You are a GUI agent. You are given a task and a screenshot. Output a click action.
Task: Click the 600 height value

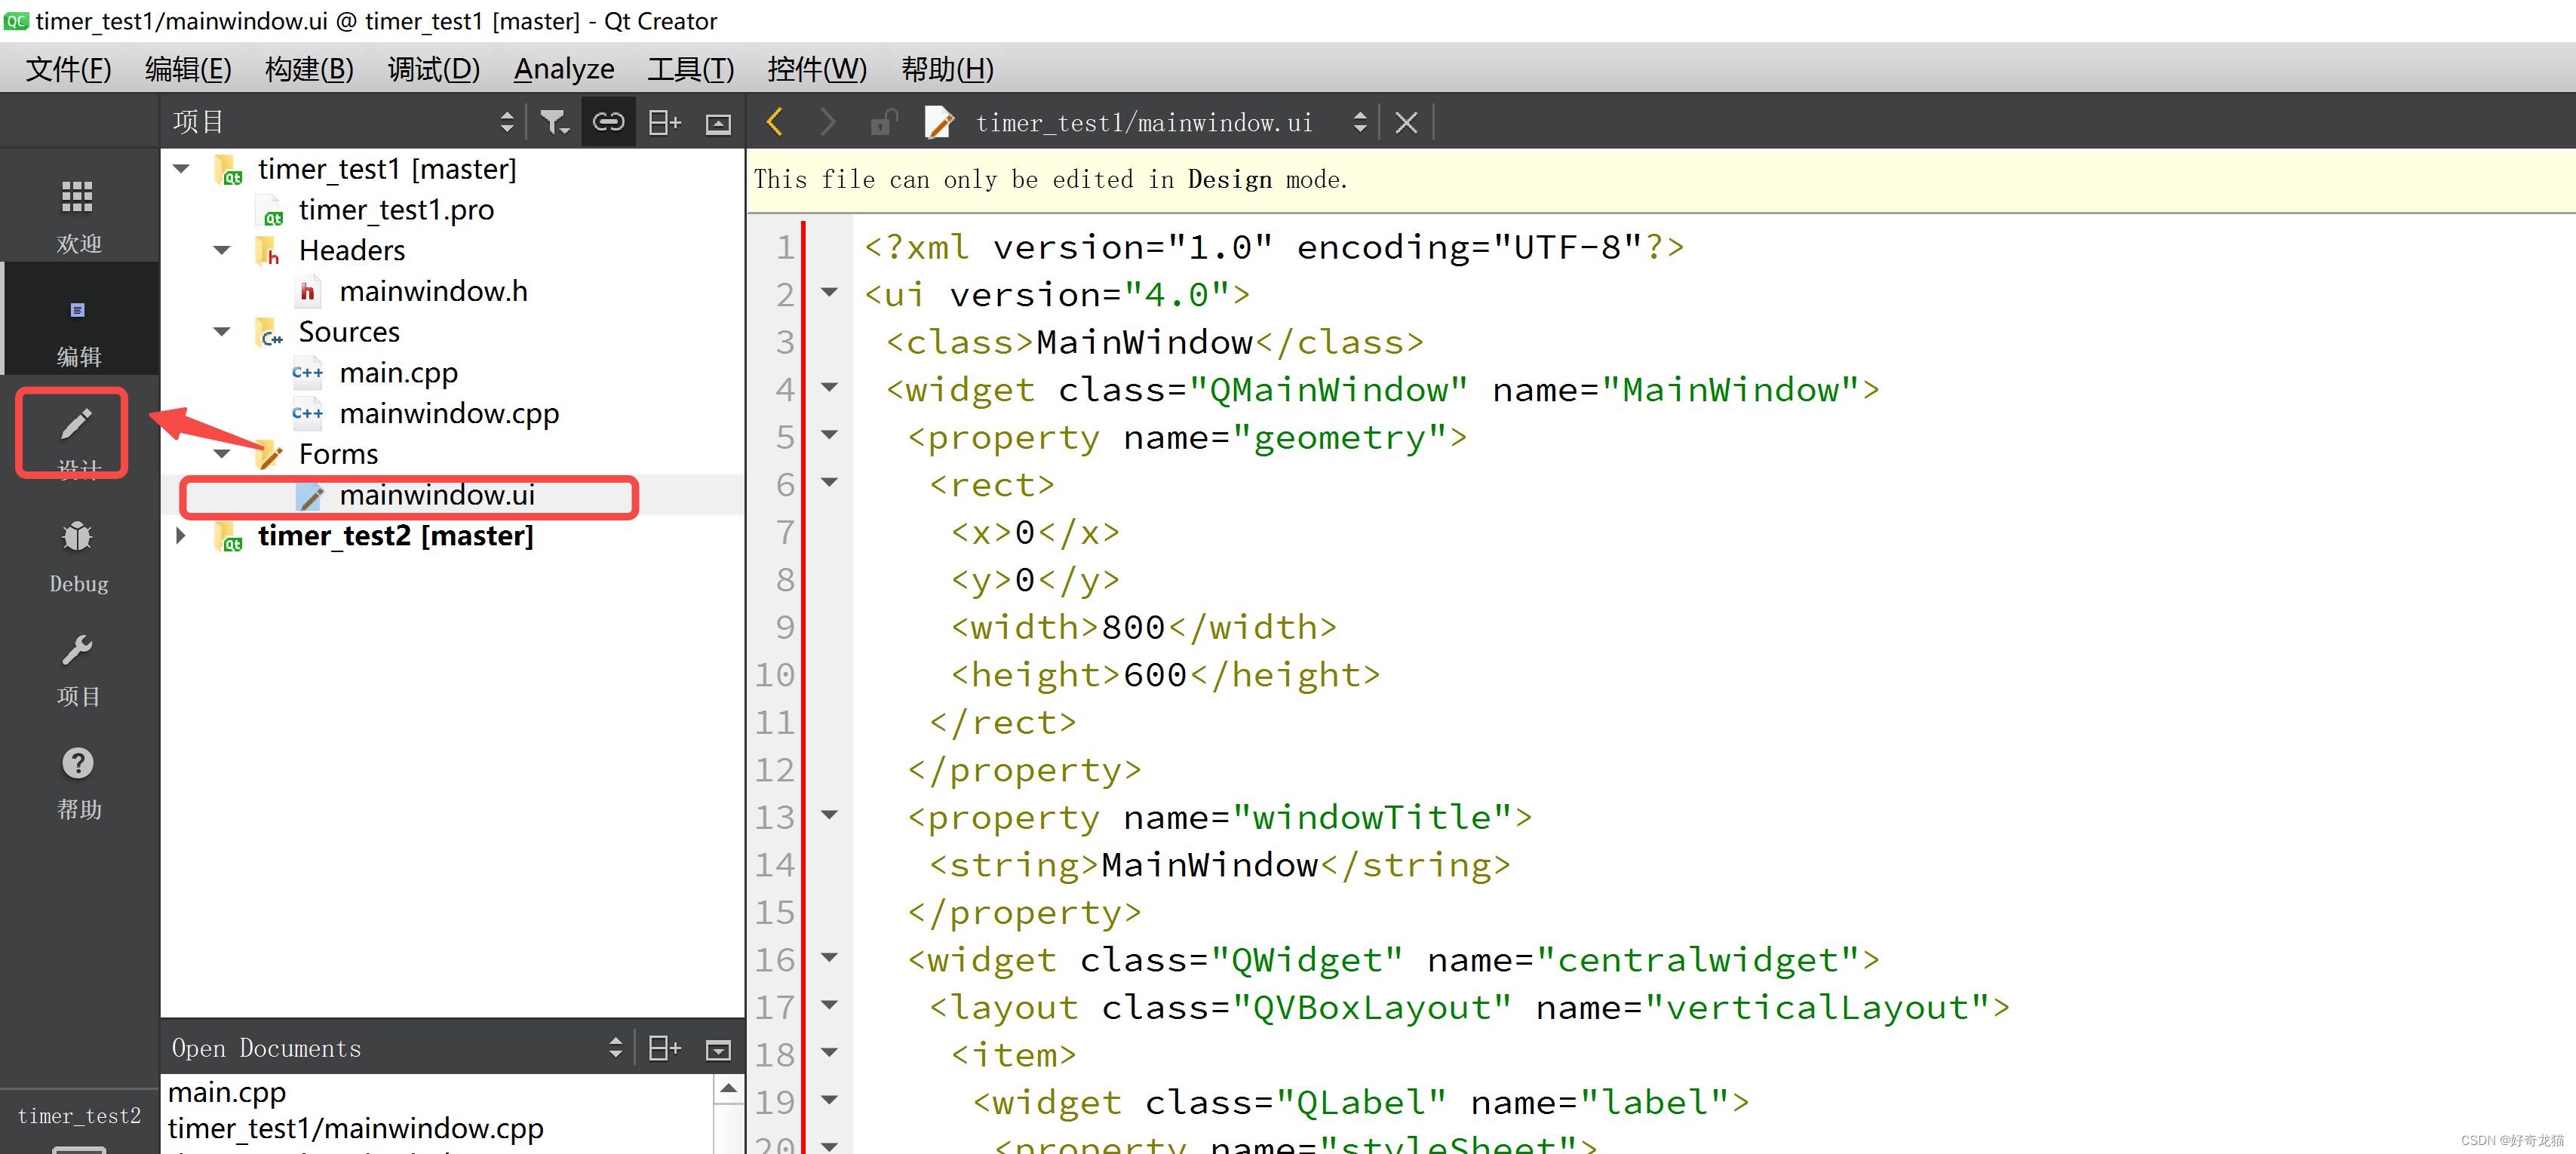(1155, 674)
